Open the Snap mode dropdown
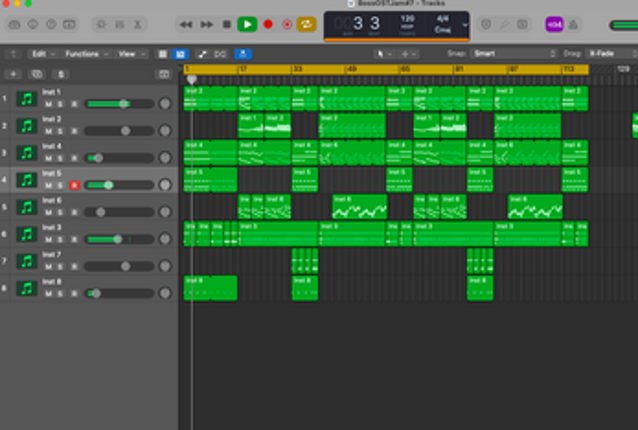 (x=514, y=53)
